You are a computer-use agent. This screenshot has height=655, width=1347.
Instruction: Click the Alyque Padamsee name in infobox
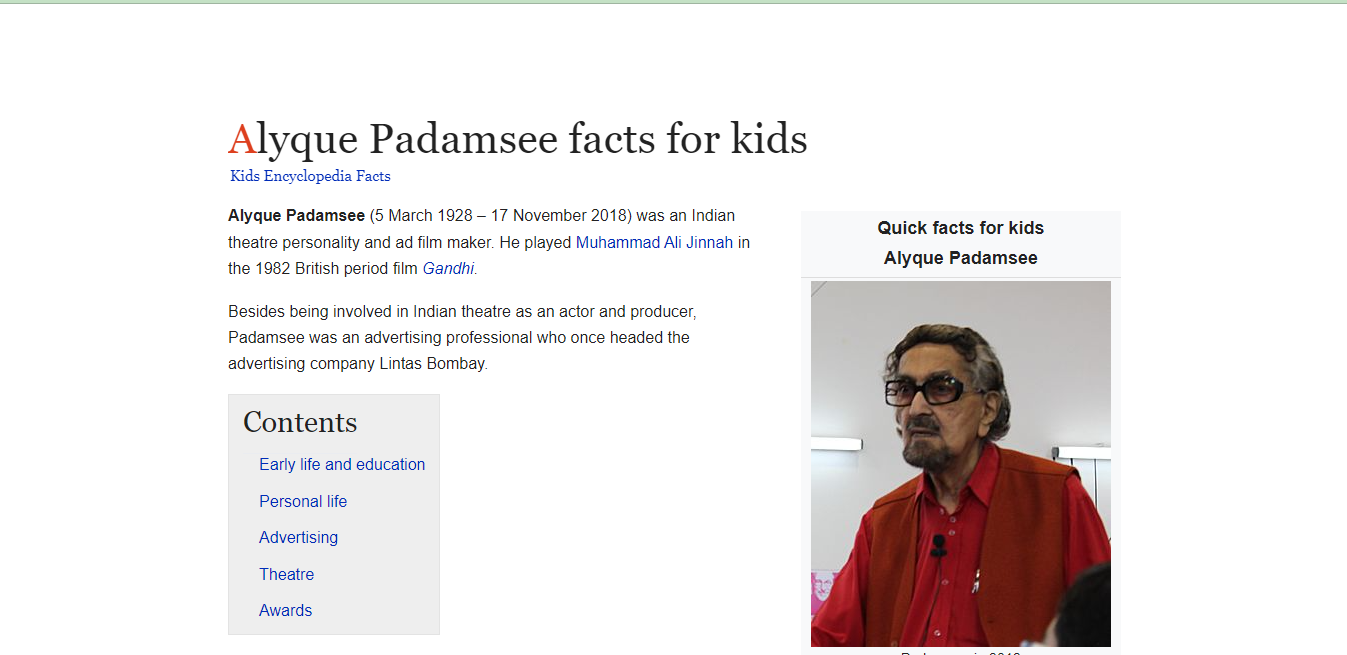[960, 258]
